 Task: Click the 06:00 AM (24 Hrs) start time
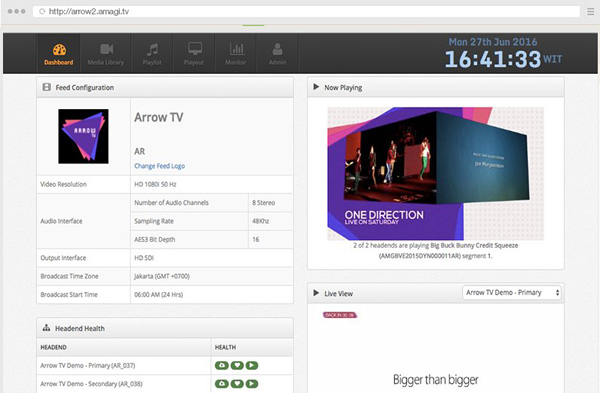[x=158, y=294]
